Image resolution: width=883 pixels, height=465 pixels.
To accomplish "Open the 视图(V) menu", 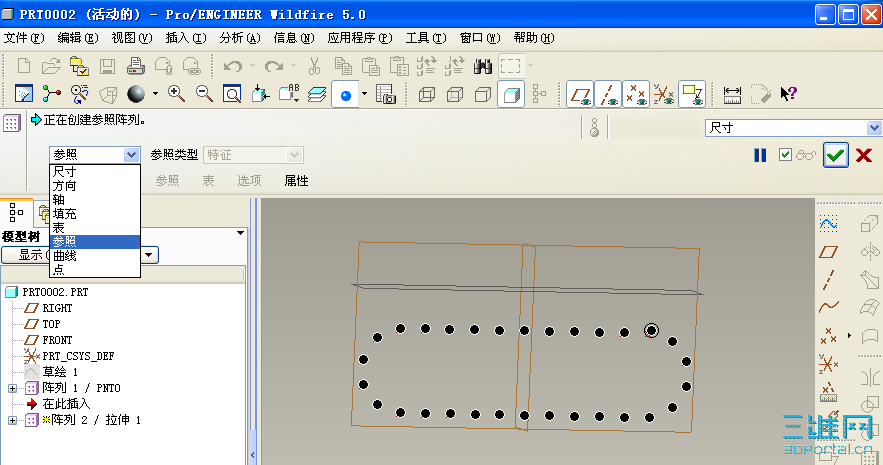I will point(132,38).
